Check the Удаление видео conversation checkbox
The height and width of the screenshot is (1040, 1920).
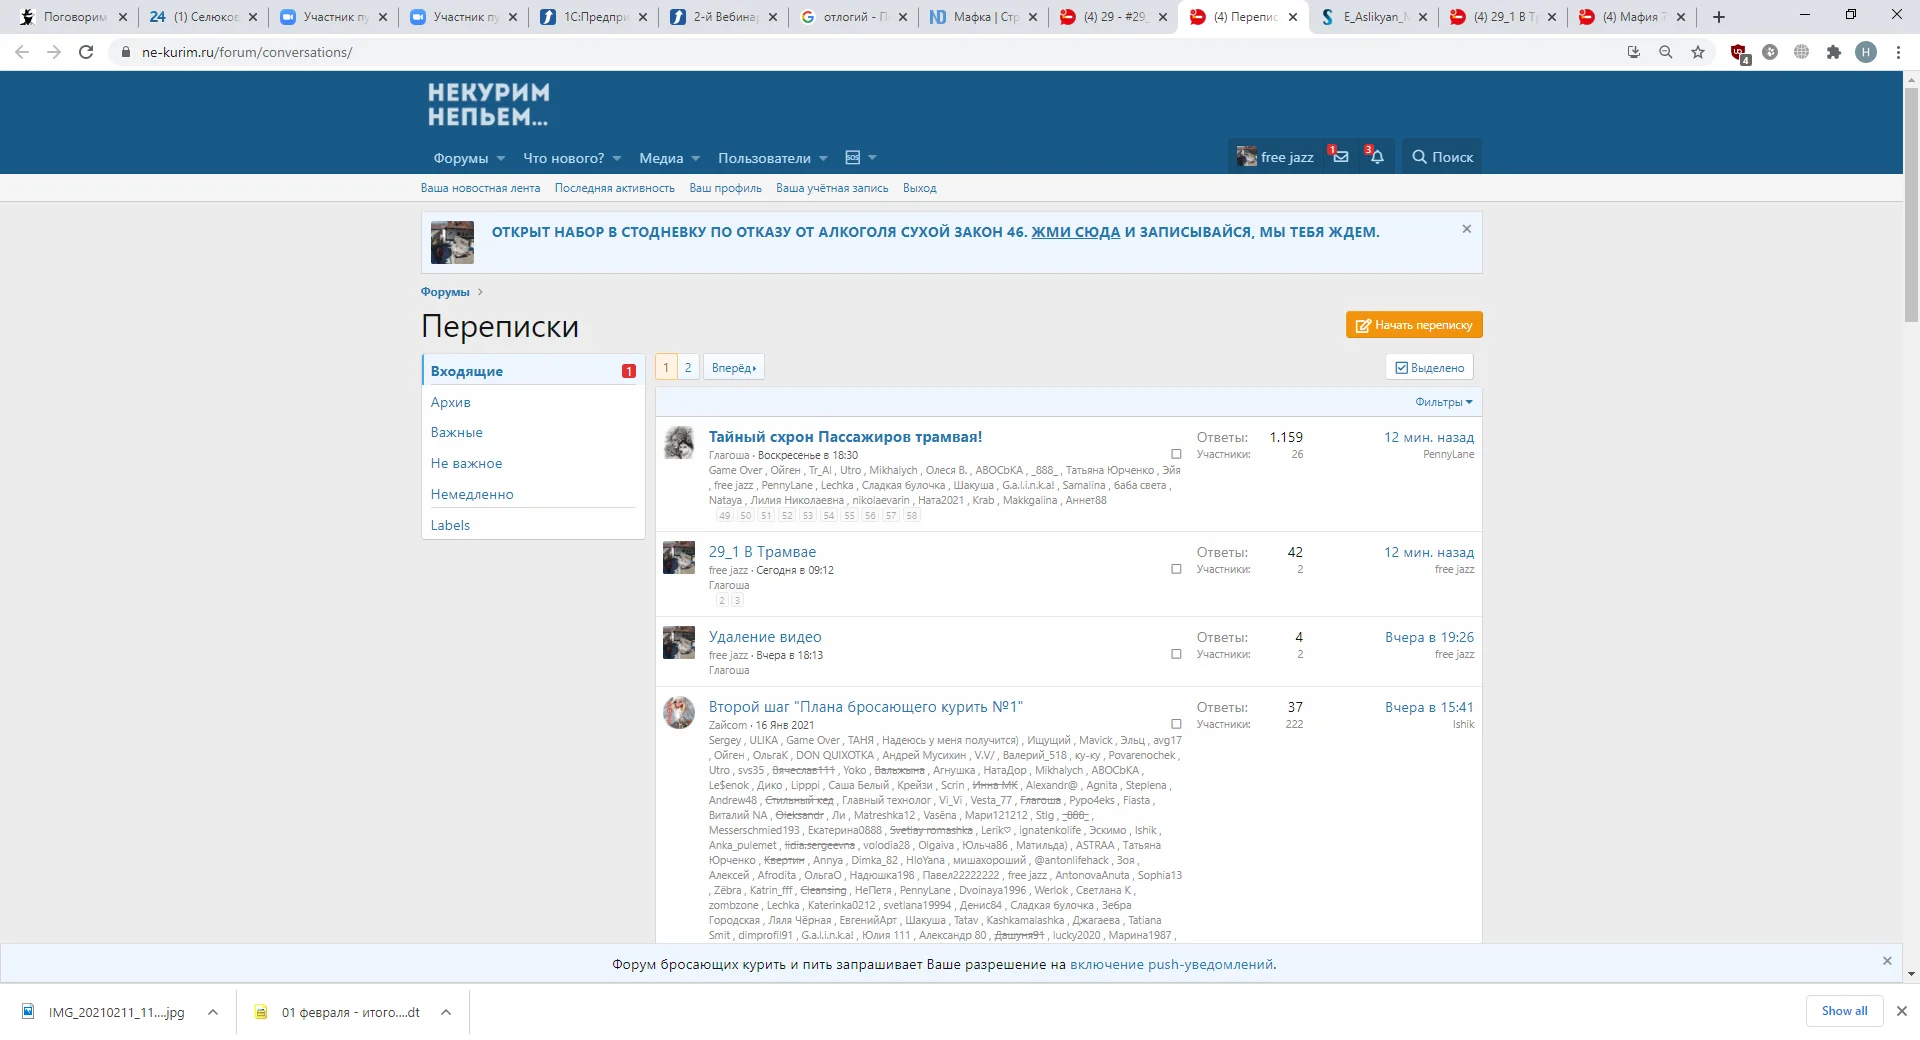(x=1176, y=654)
